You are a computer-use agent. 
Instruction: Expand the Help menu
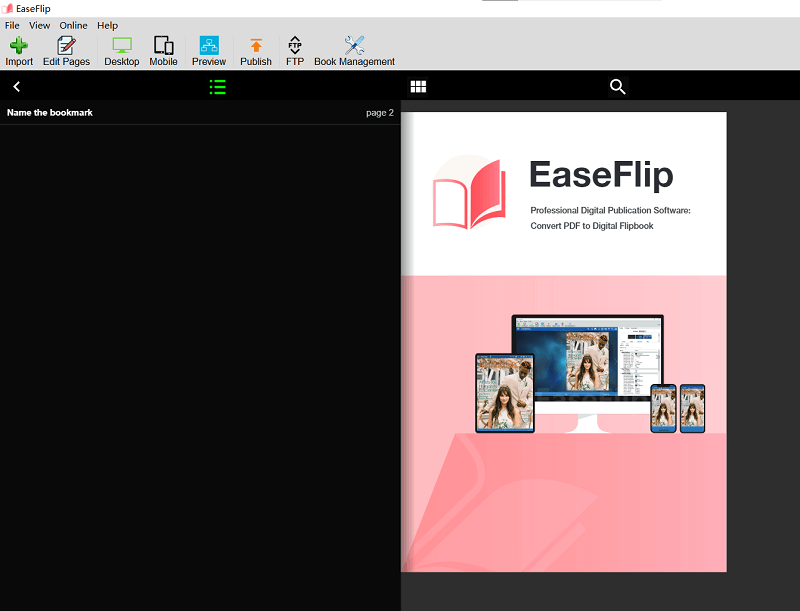tap(107, 25)
